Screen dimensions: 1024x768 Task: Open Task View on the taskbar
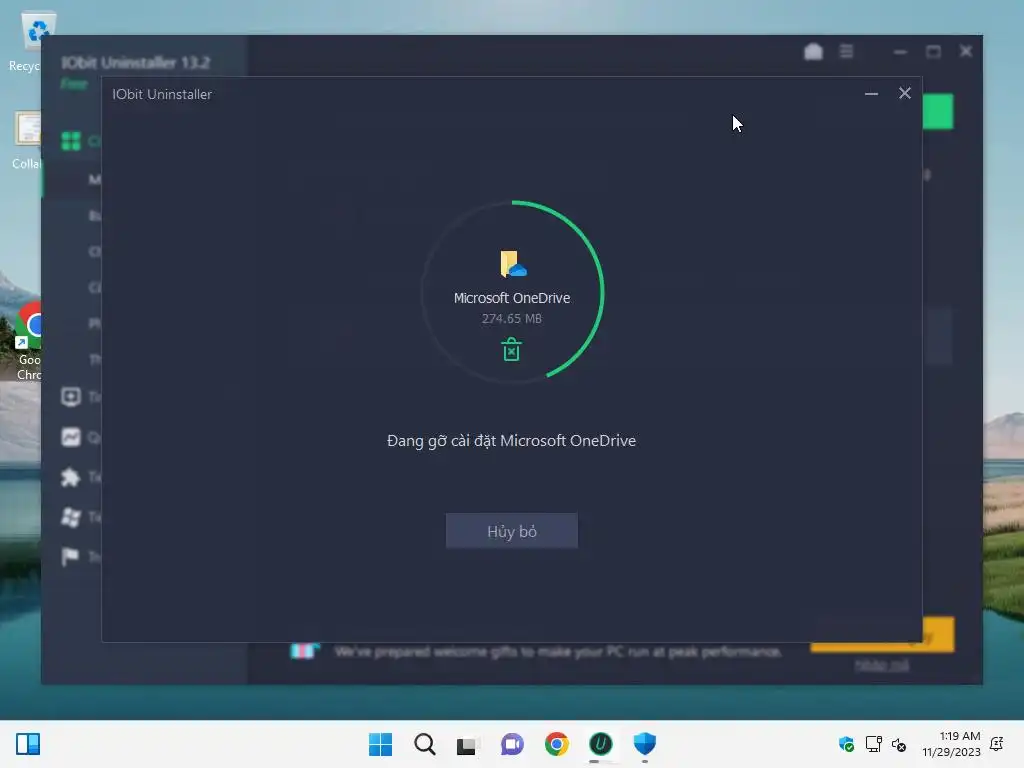point(468,744)
